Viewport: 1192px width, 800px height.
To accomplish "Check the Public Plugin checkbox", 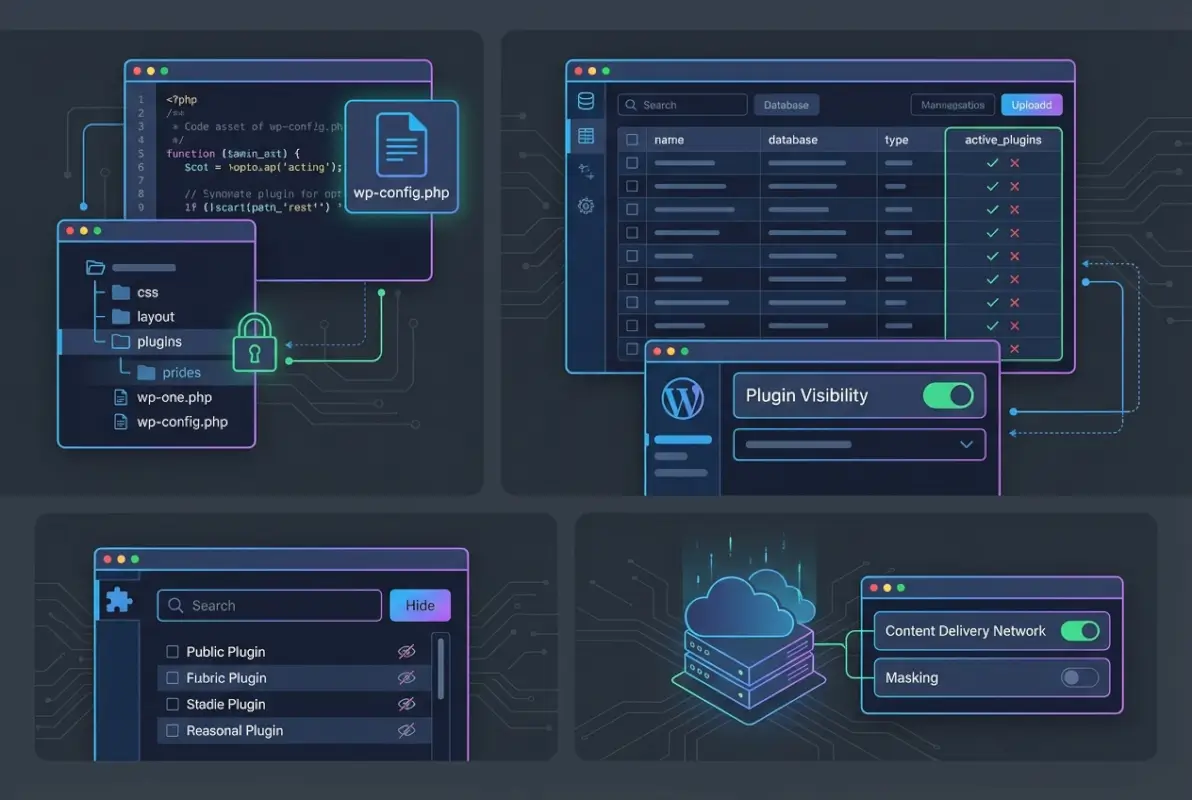I will pyautogui.click(x=172, y=652).
